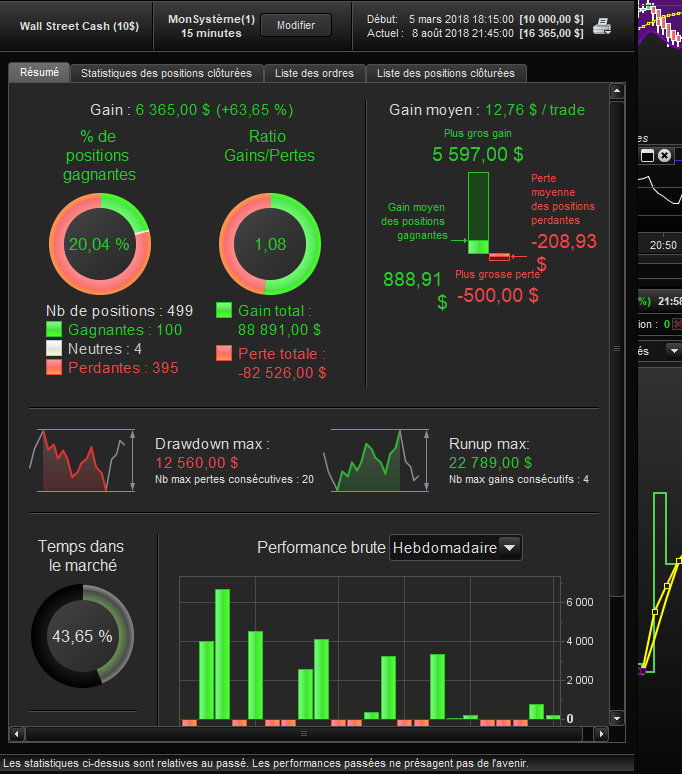Click the Gains/Pertes ratio donut chart
This screenshot has width=682, height=774.
[x=270, y=244]
